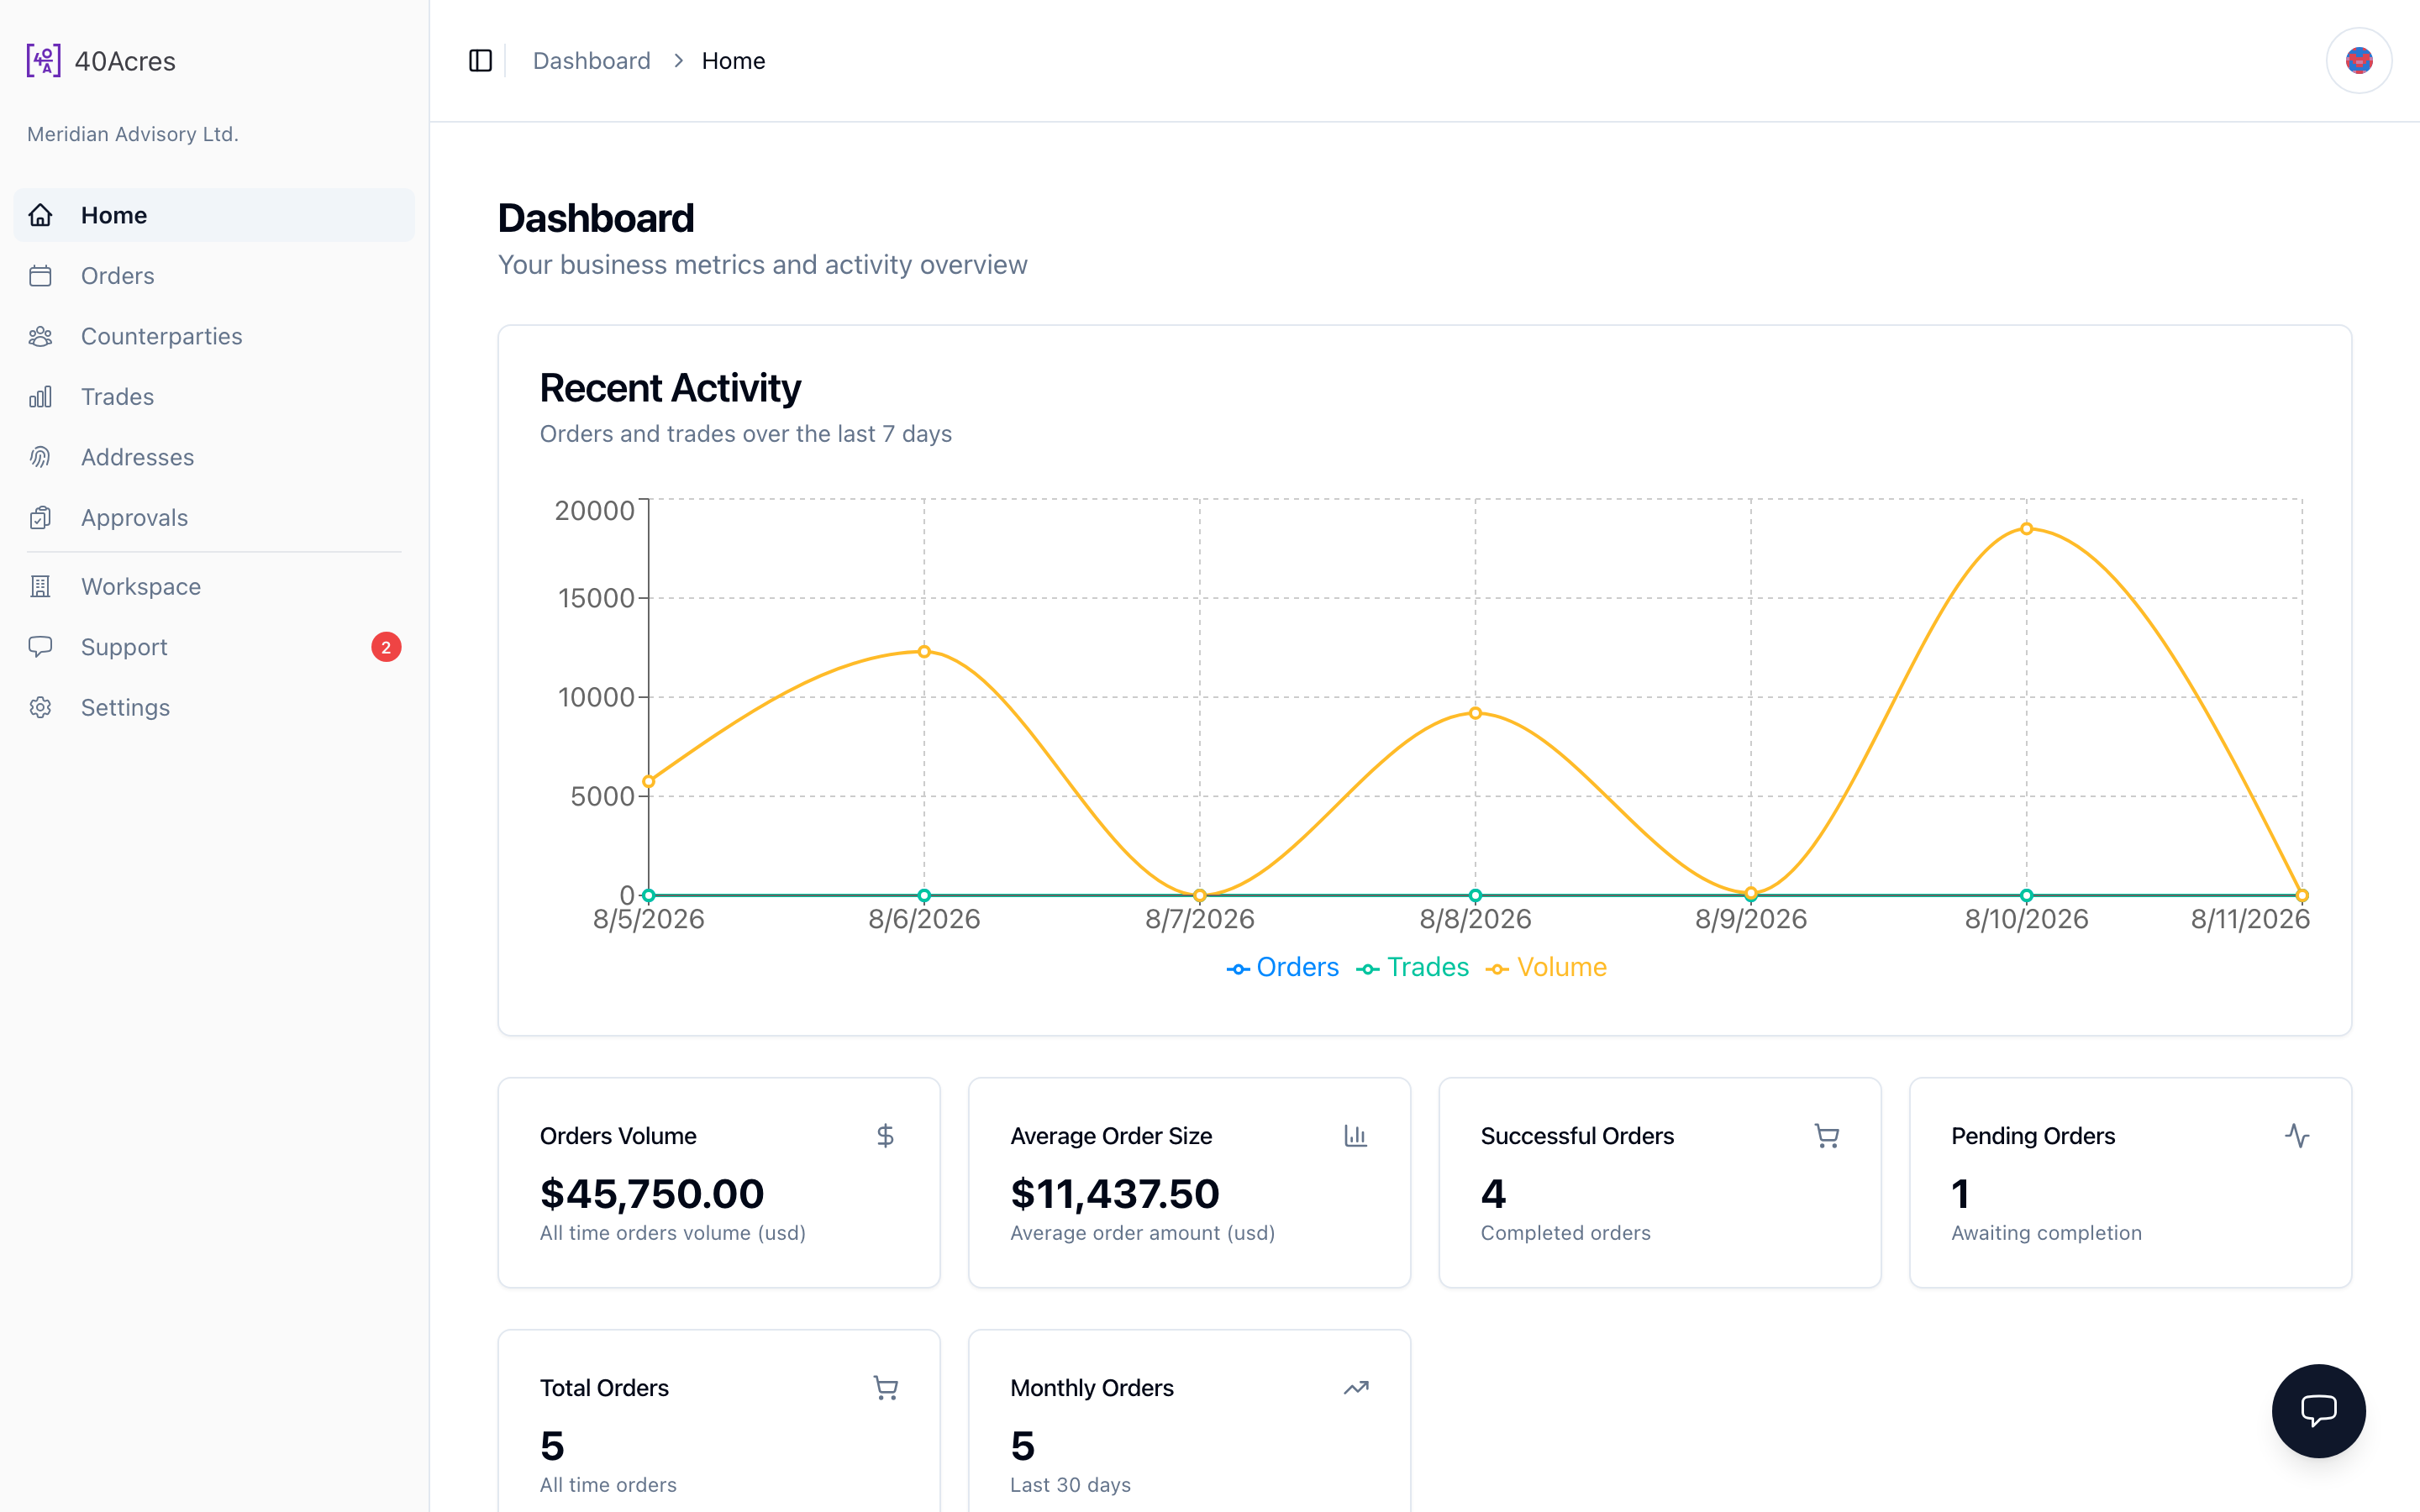Go to the Home menu item

click(214, 215)
